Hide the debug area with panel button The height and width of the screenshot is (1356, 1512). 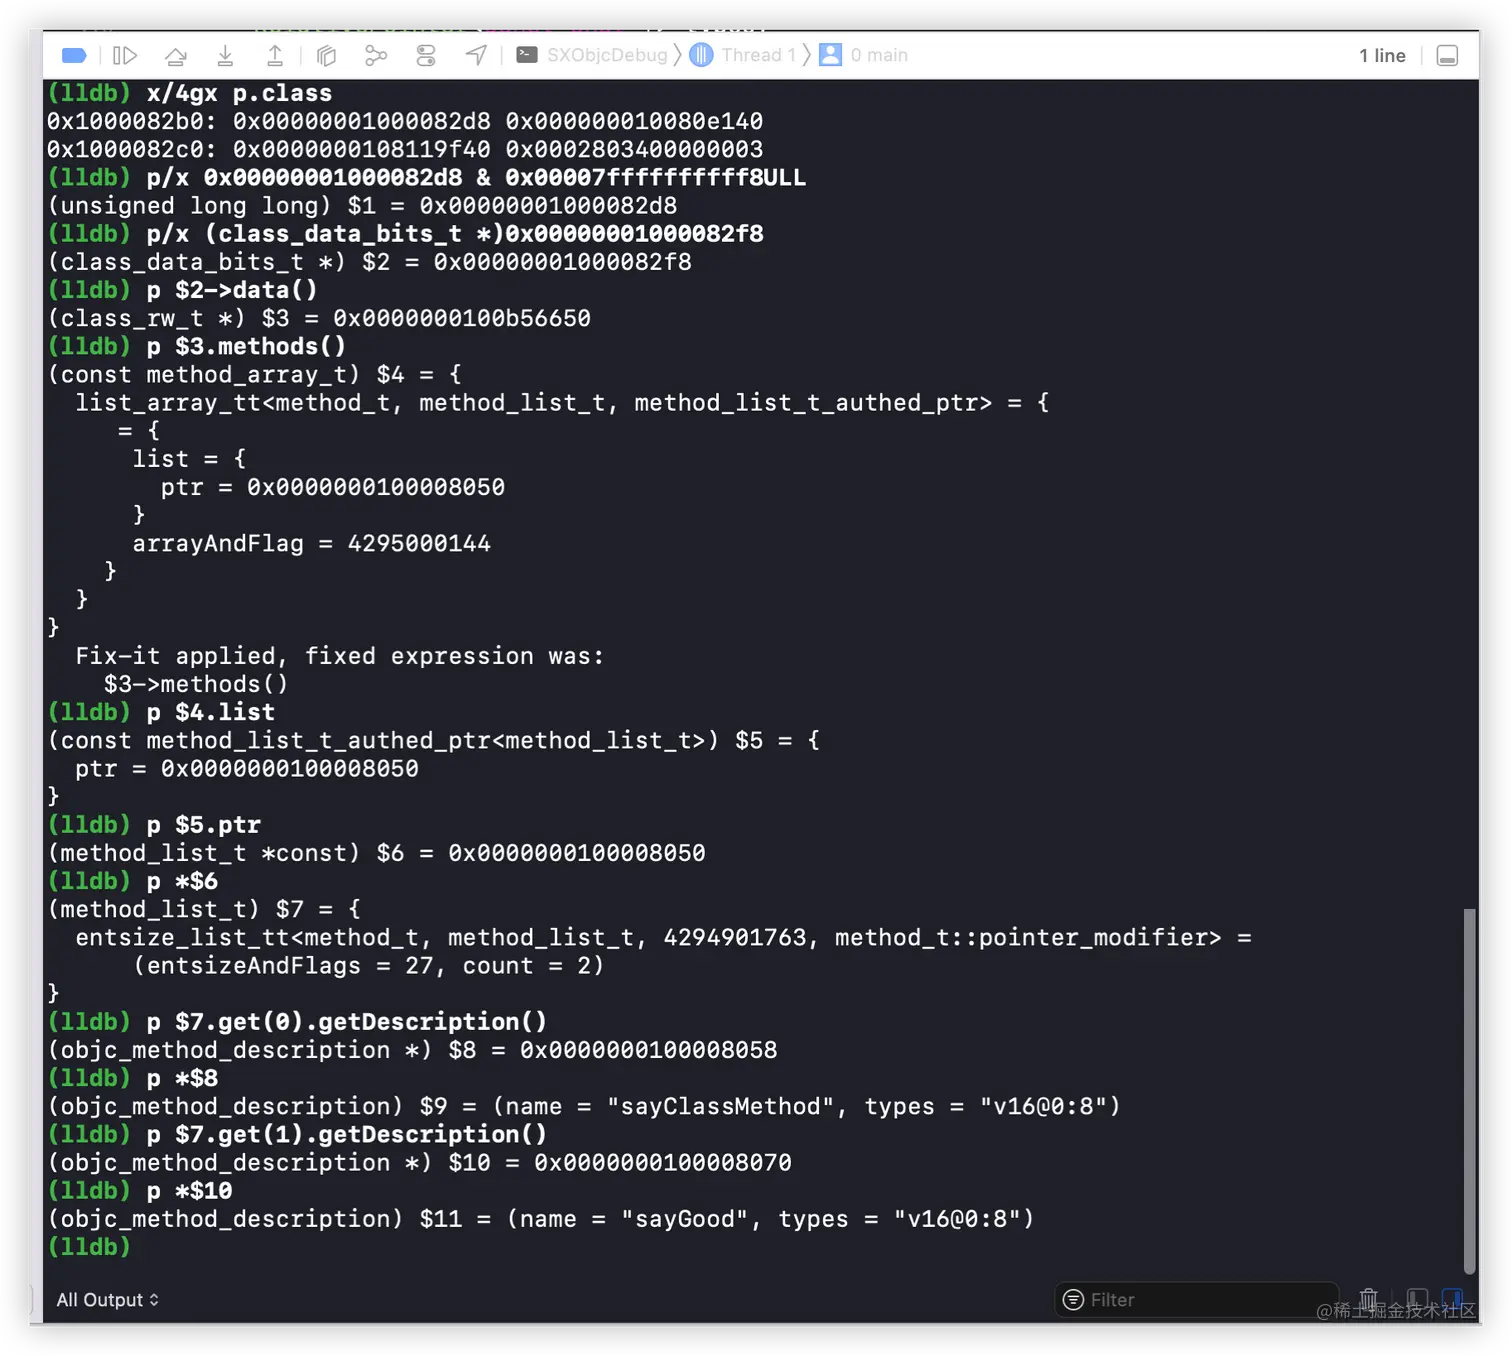[1447, 56]
